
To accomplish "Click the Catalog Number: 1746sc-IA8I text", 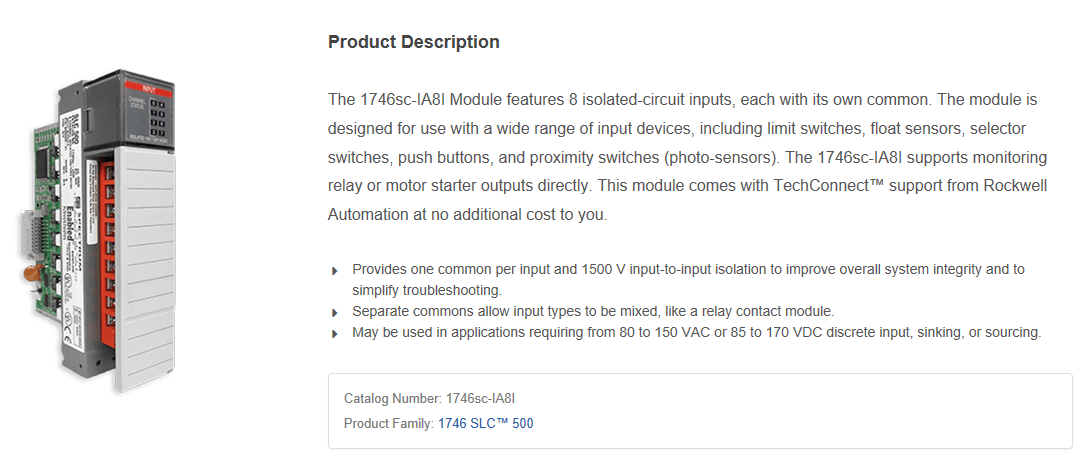I will [x=429, y=398].
